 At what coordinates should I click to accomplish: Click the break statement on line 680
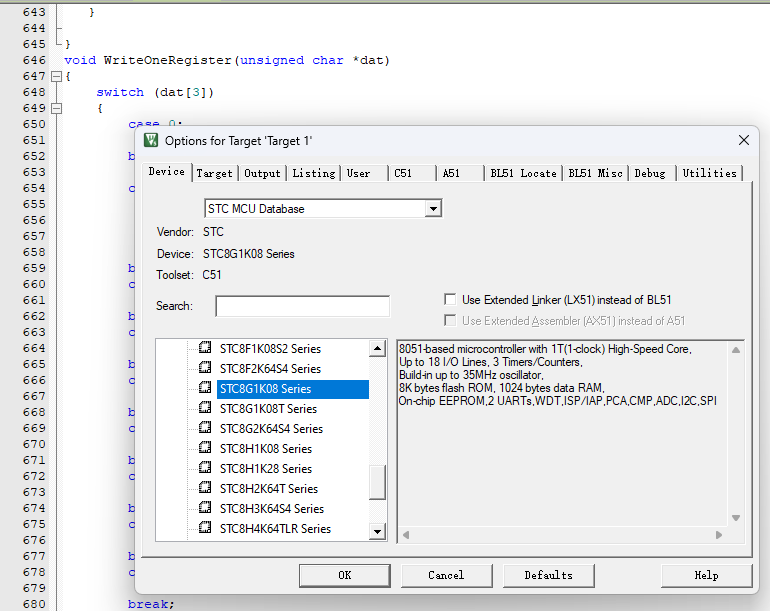tap(151, 604)
